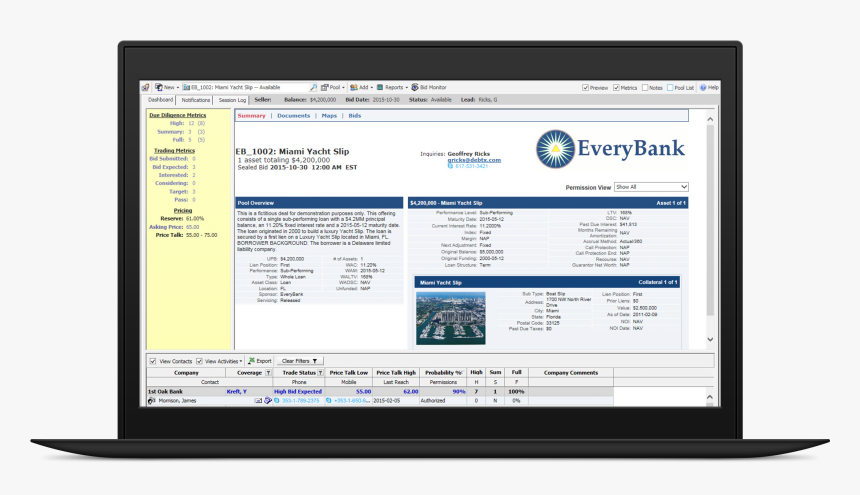Switch to the Dashboard tab

click(161, 100)
